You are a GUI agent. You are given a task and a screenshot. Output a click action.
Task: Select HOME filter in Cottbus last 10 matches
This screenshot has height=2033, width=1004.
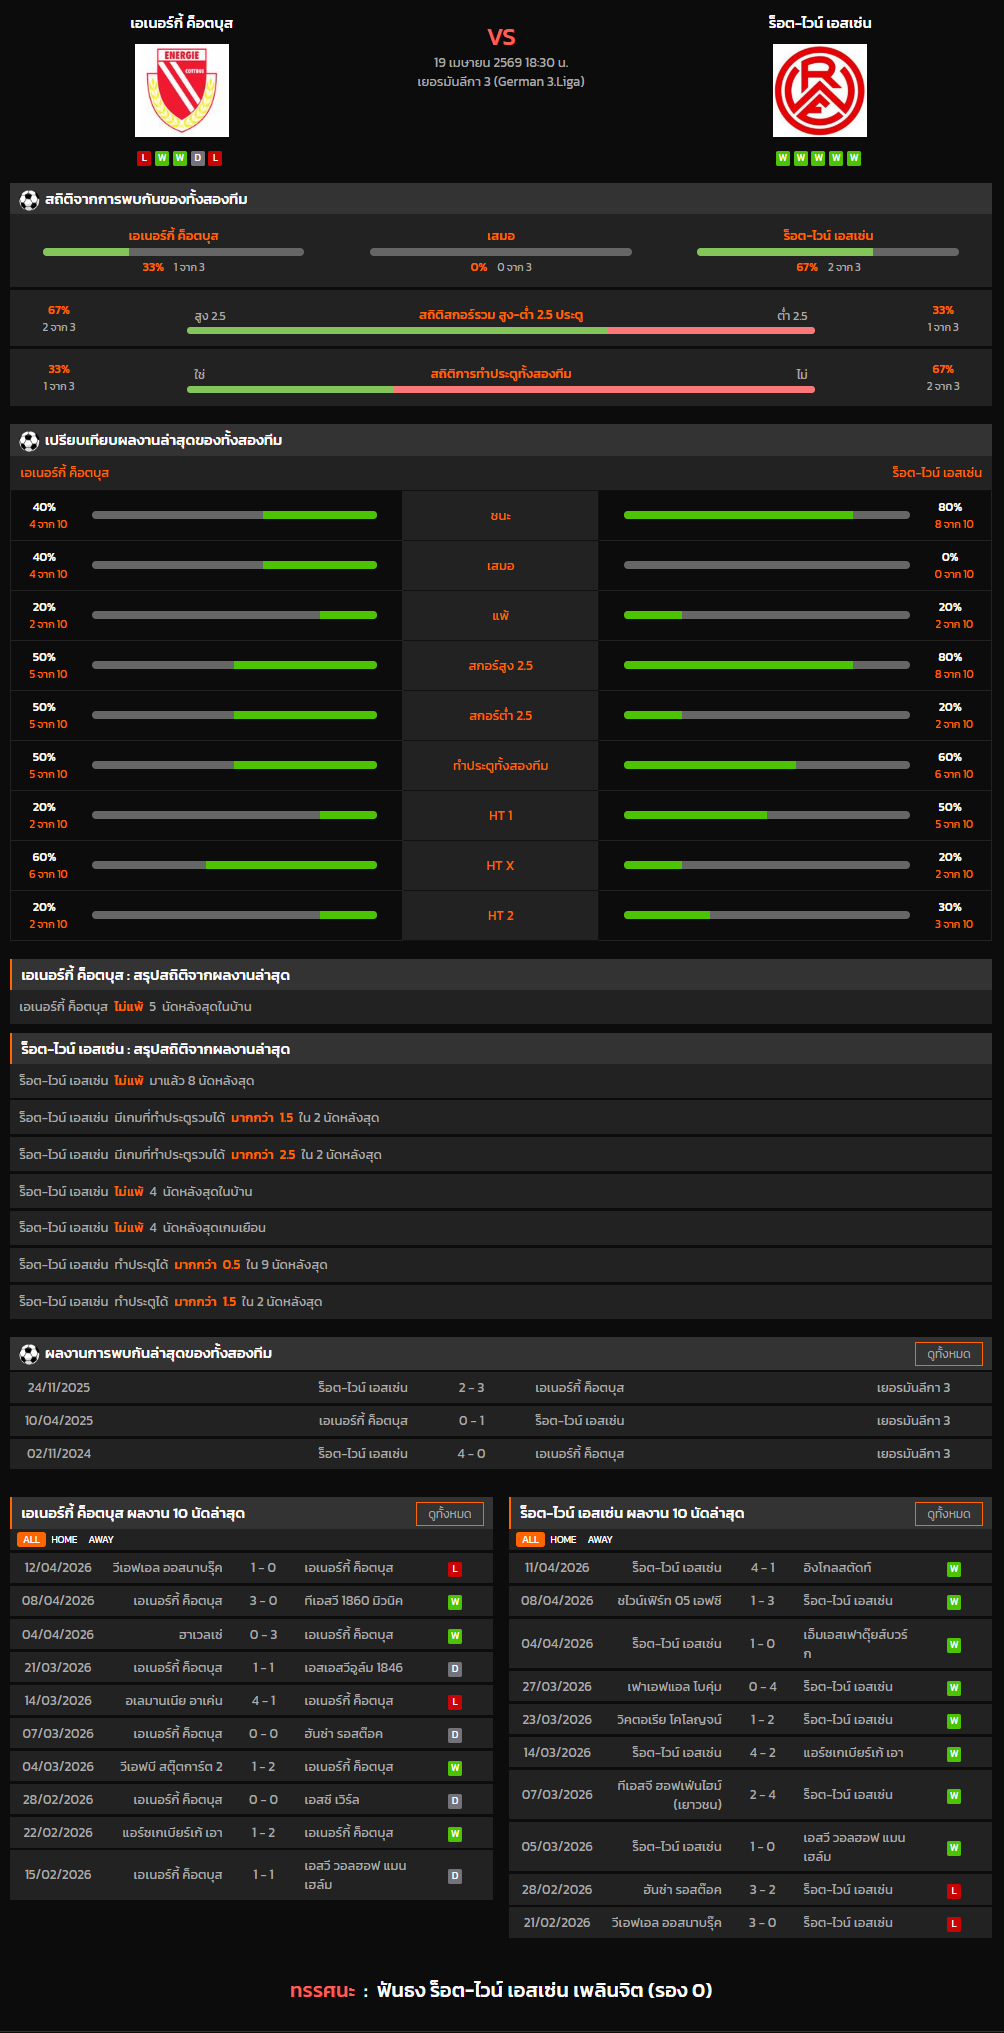tap(64, 1540)
